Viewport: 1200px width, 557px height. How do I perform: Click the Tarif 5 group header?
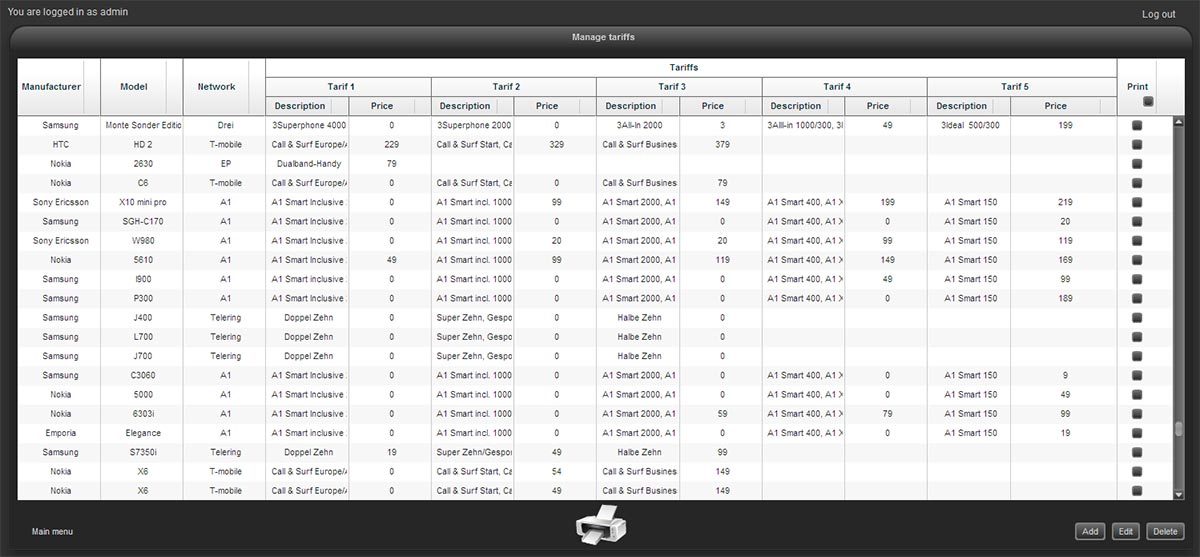[1022, 87]
